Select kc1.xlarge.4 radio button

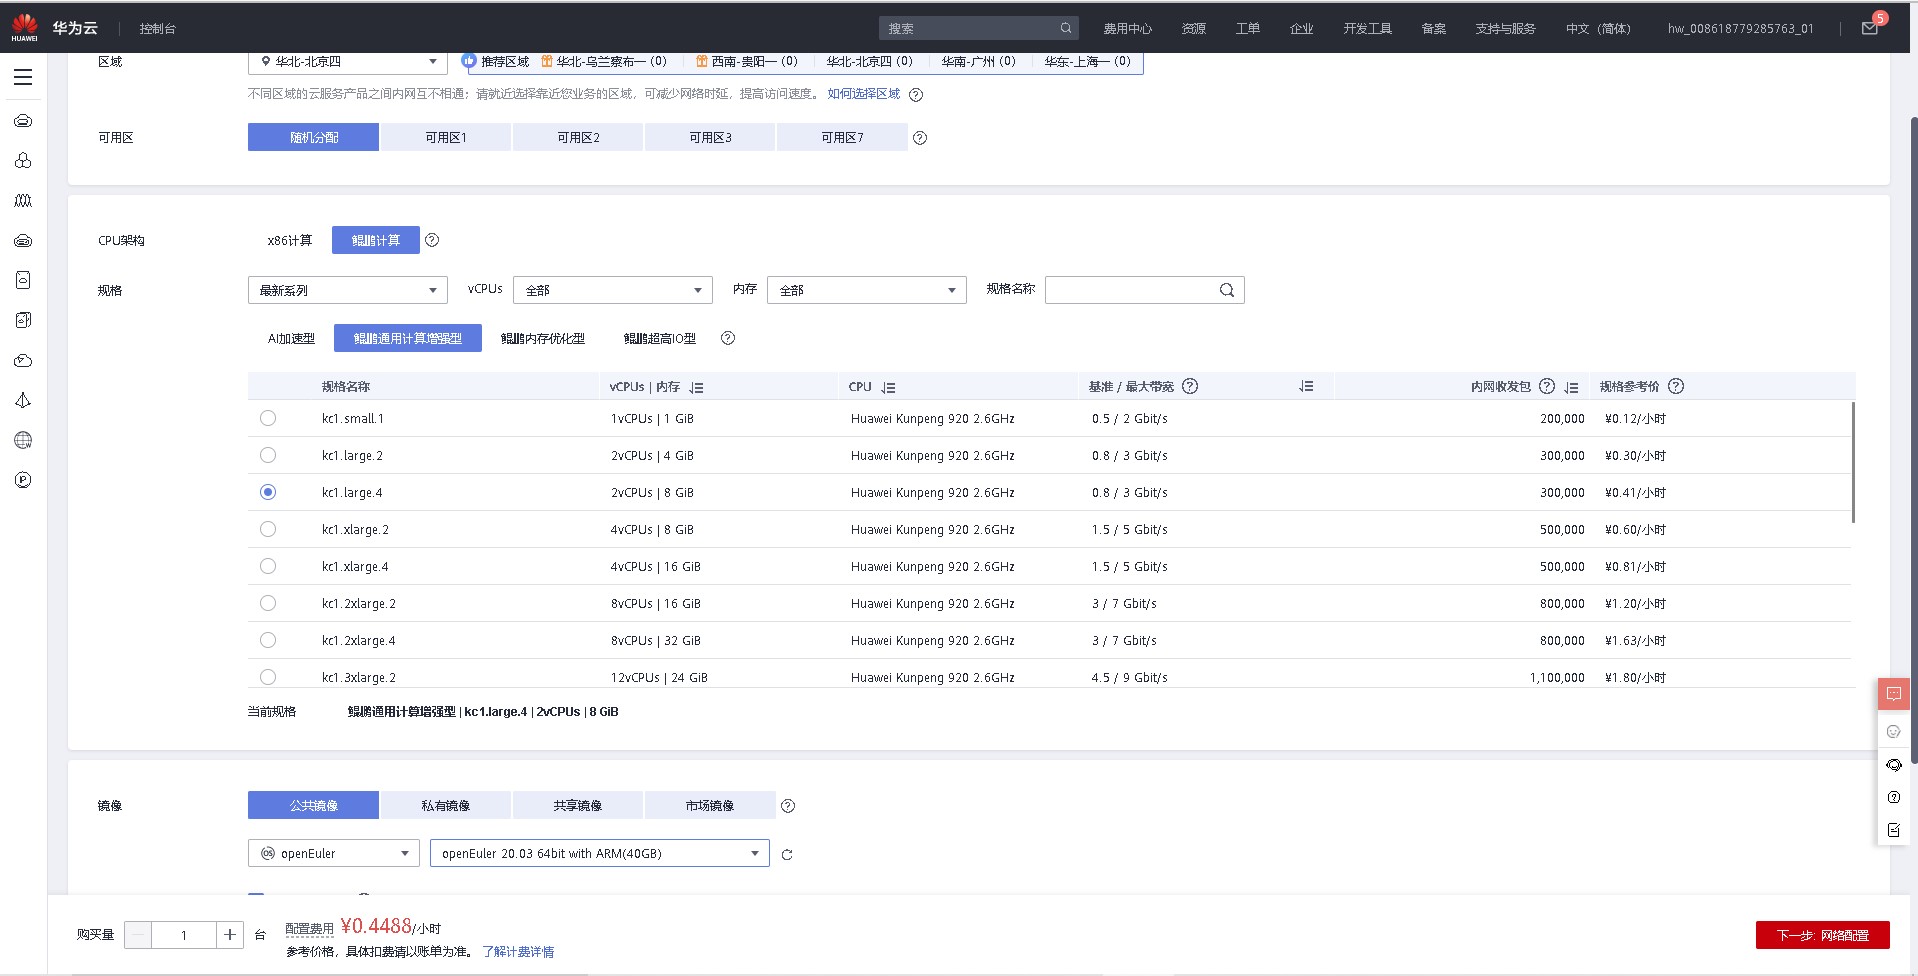pos(268,566)
